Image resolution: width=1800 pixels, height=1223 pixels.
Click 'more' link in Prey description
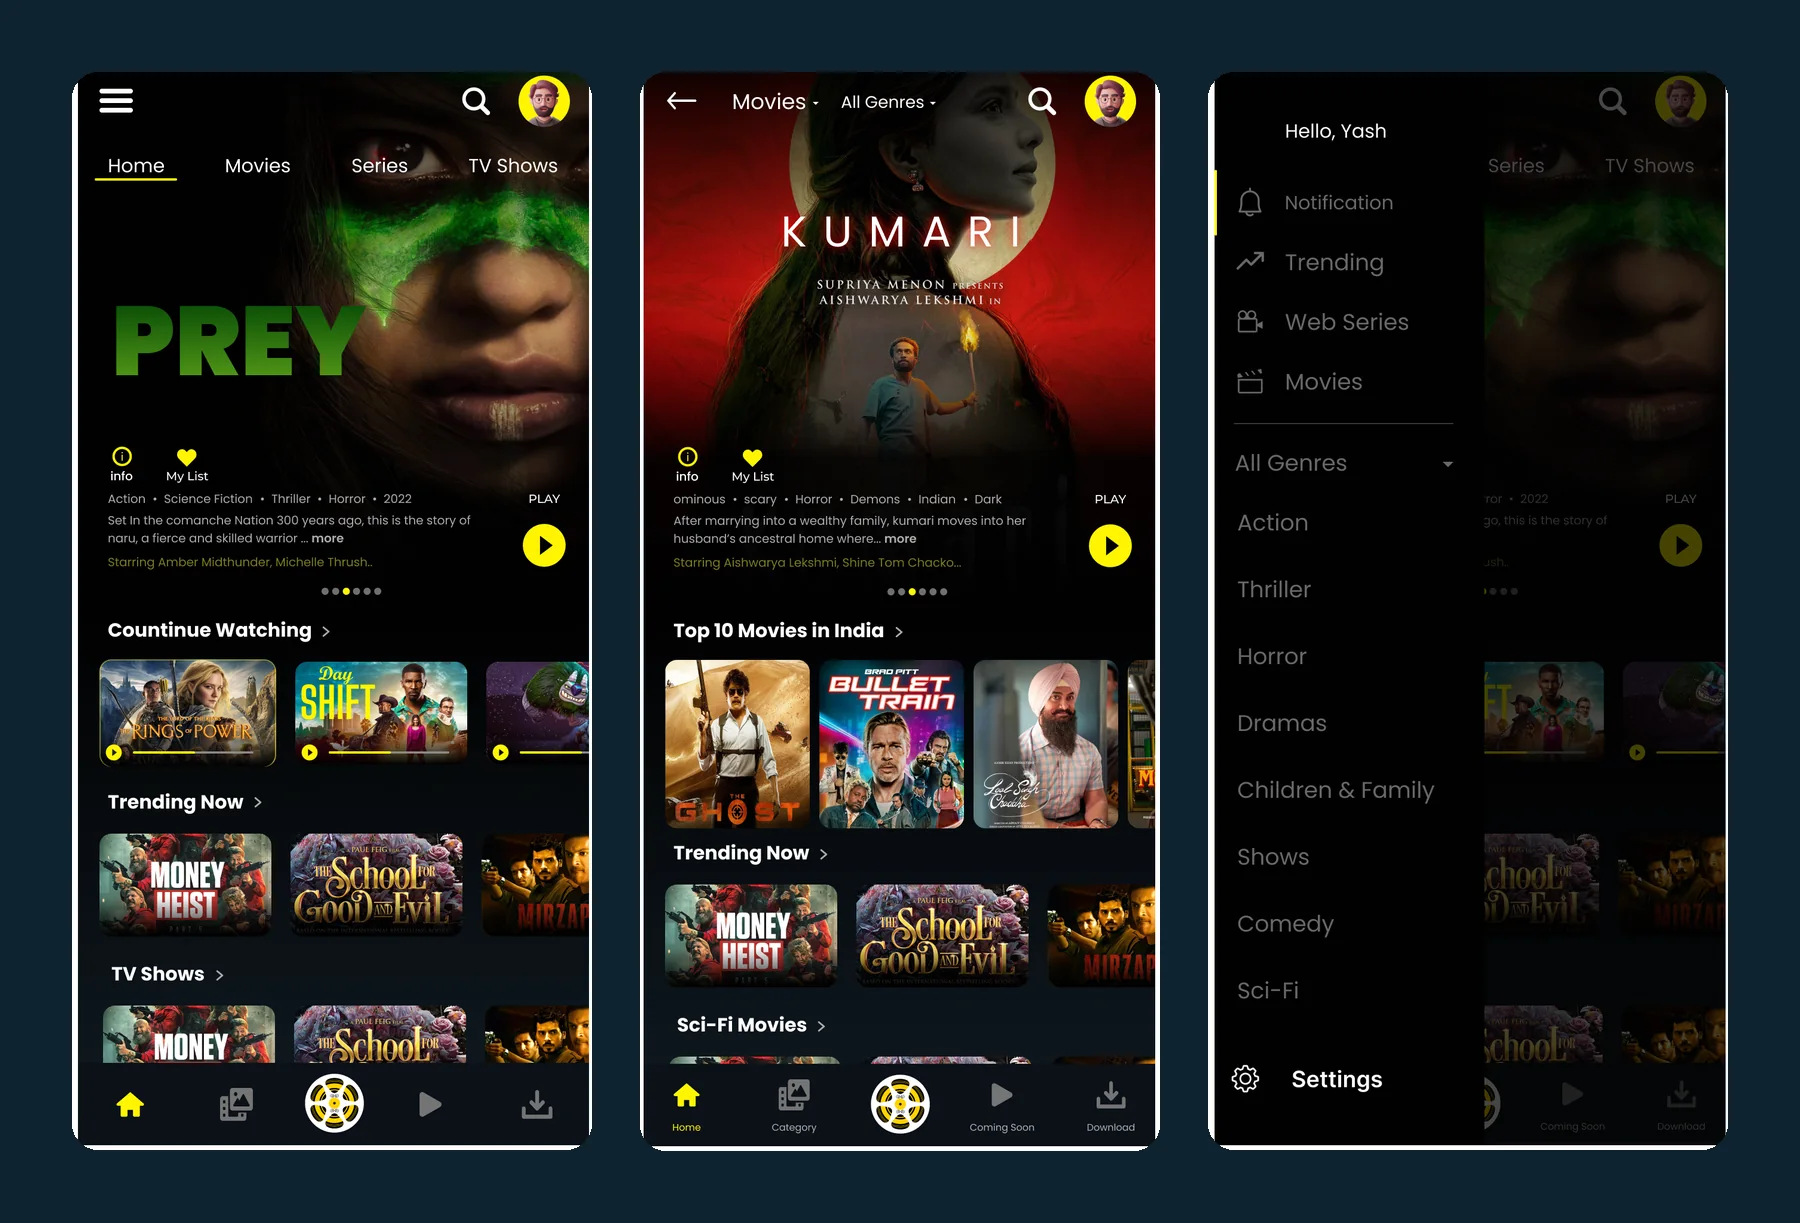point(327,539)
